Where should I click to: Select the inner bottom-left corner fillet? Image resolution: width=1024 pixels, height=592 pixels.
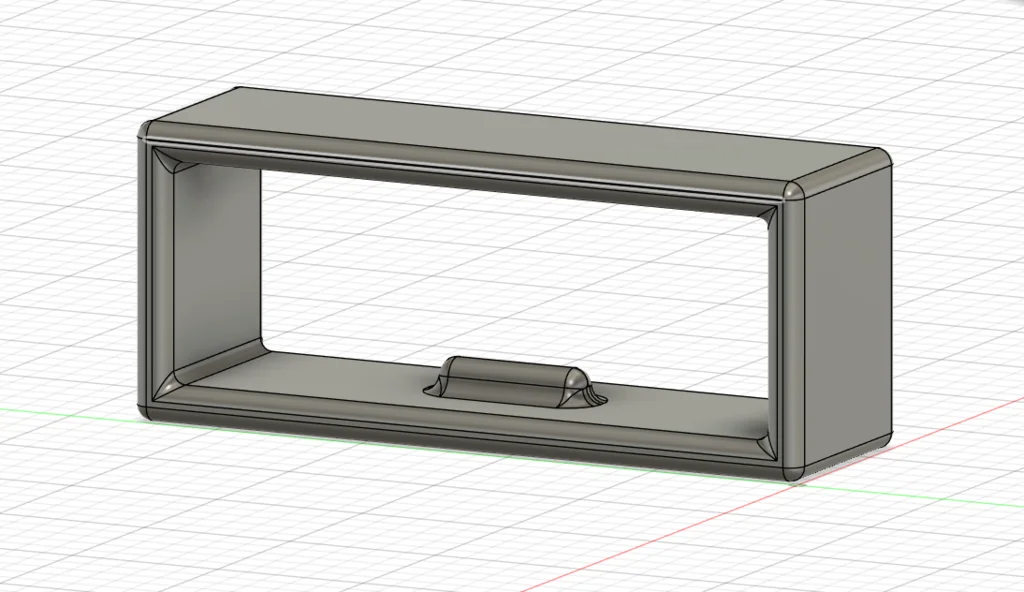[x=172, y=382]
